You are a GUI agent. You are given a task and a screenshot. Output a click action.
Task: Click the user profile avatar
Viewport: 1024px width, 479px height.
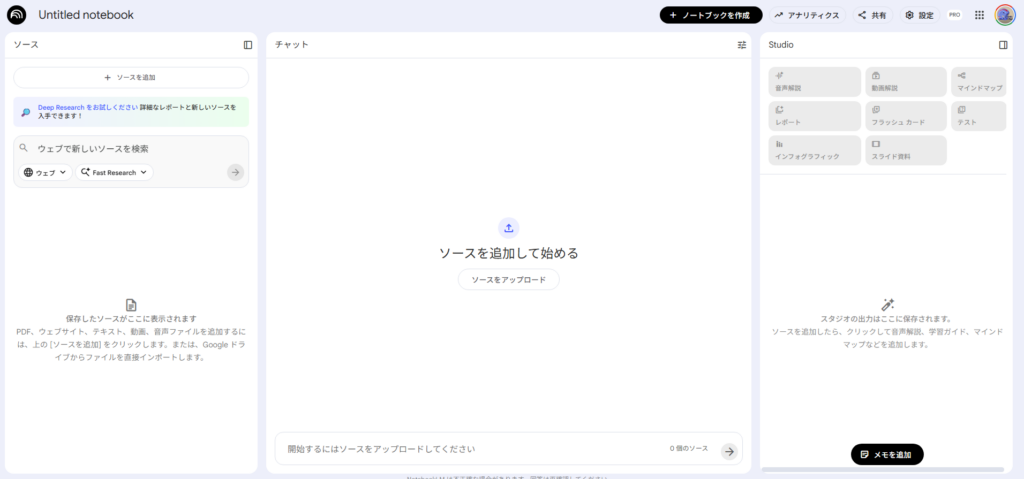pos(1005,15)
